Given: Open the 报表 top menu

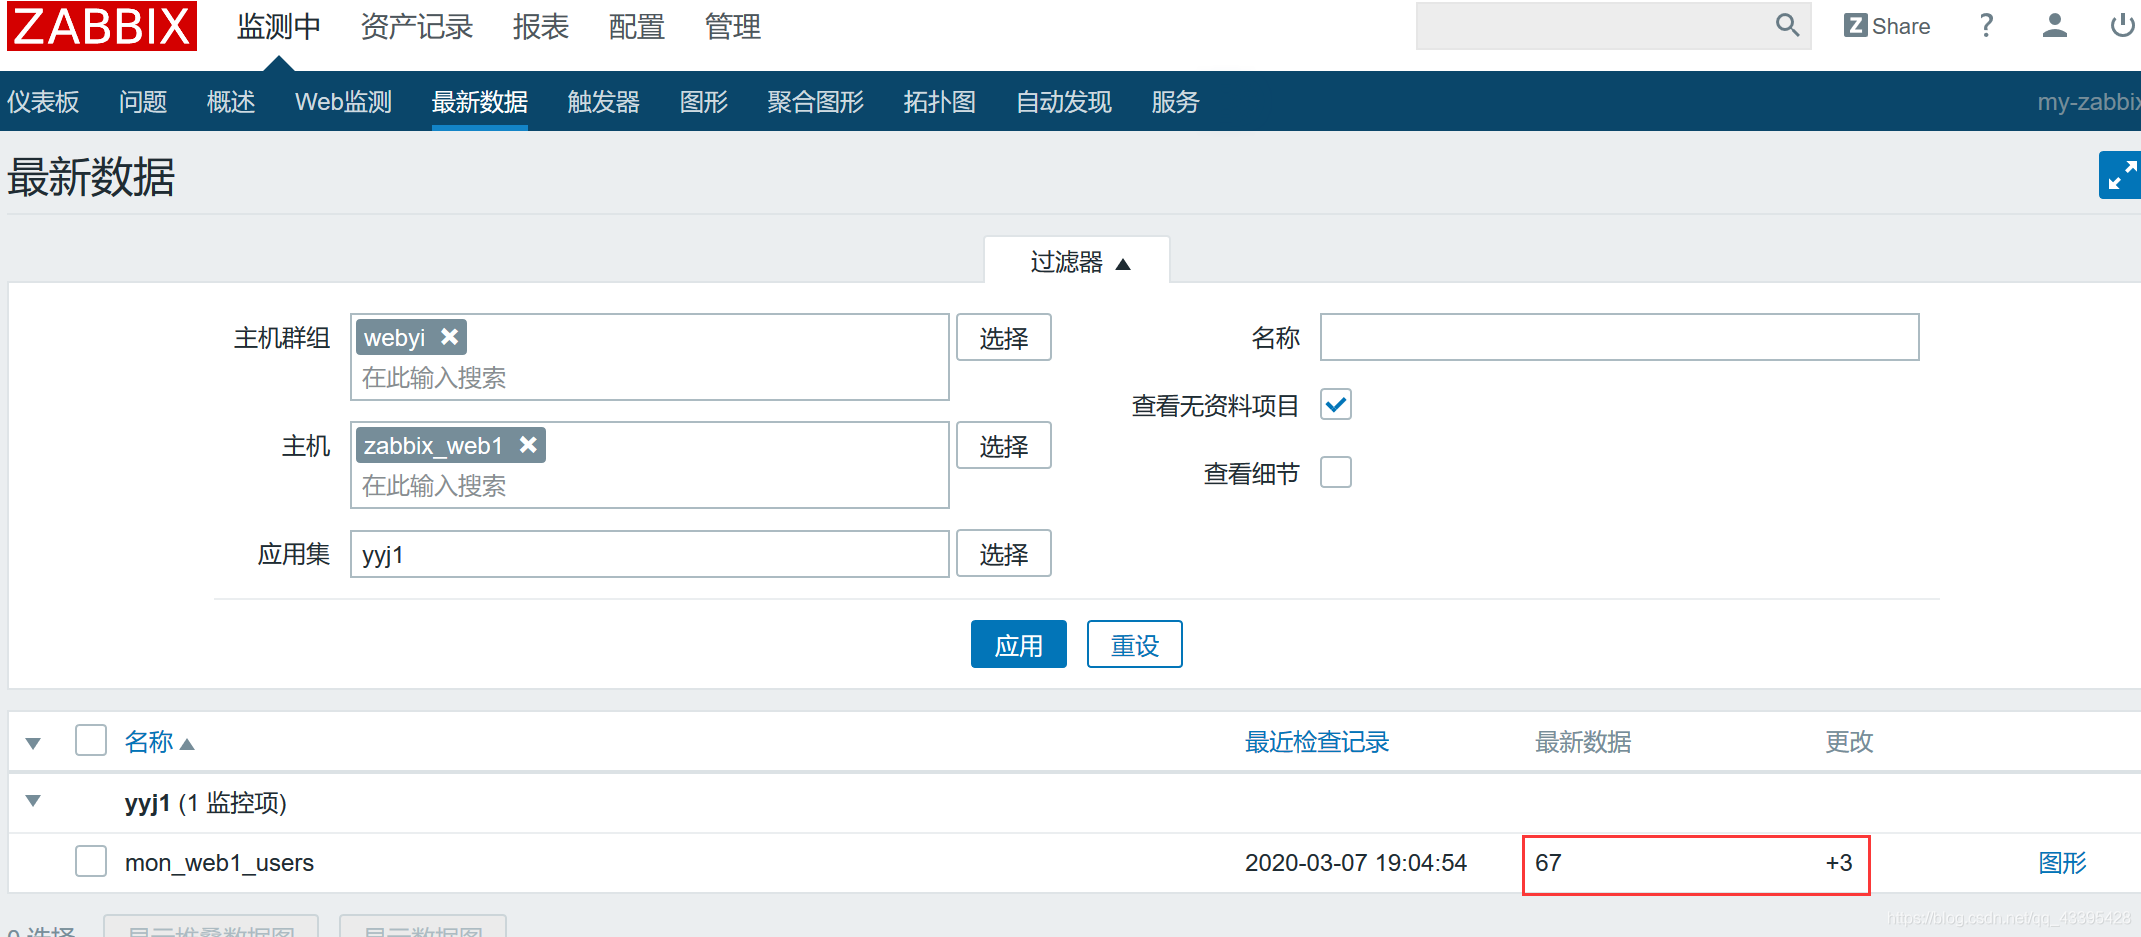Looking at the screenshot, I should pos(540,27).
